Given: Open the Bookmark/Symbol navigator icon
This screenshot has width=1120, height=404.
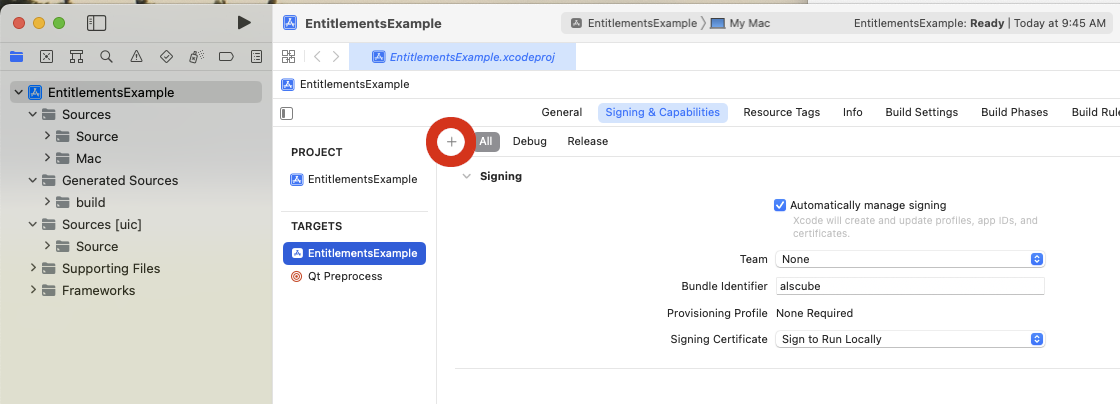Looking at the screenshot, I should point(76,56).
